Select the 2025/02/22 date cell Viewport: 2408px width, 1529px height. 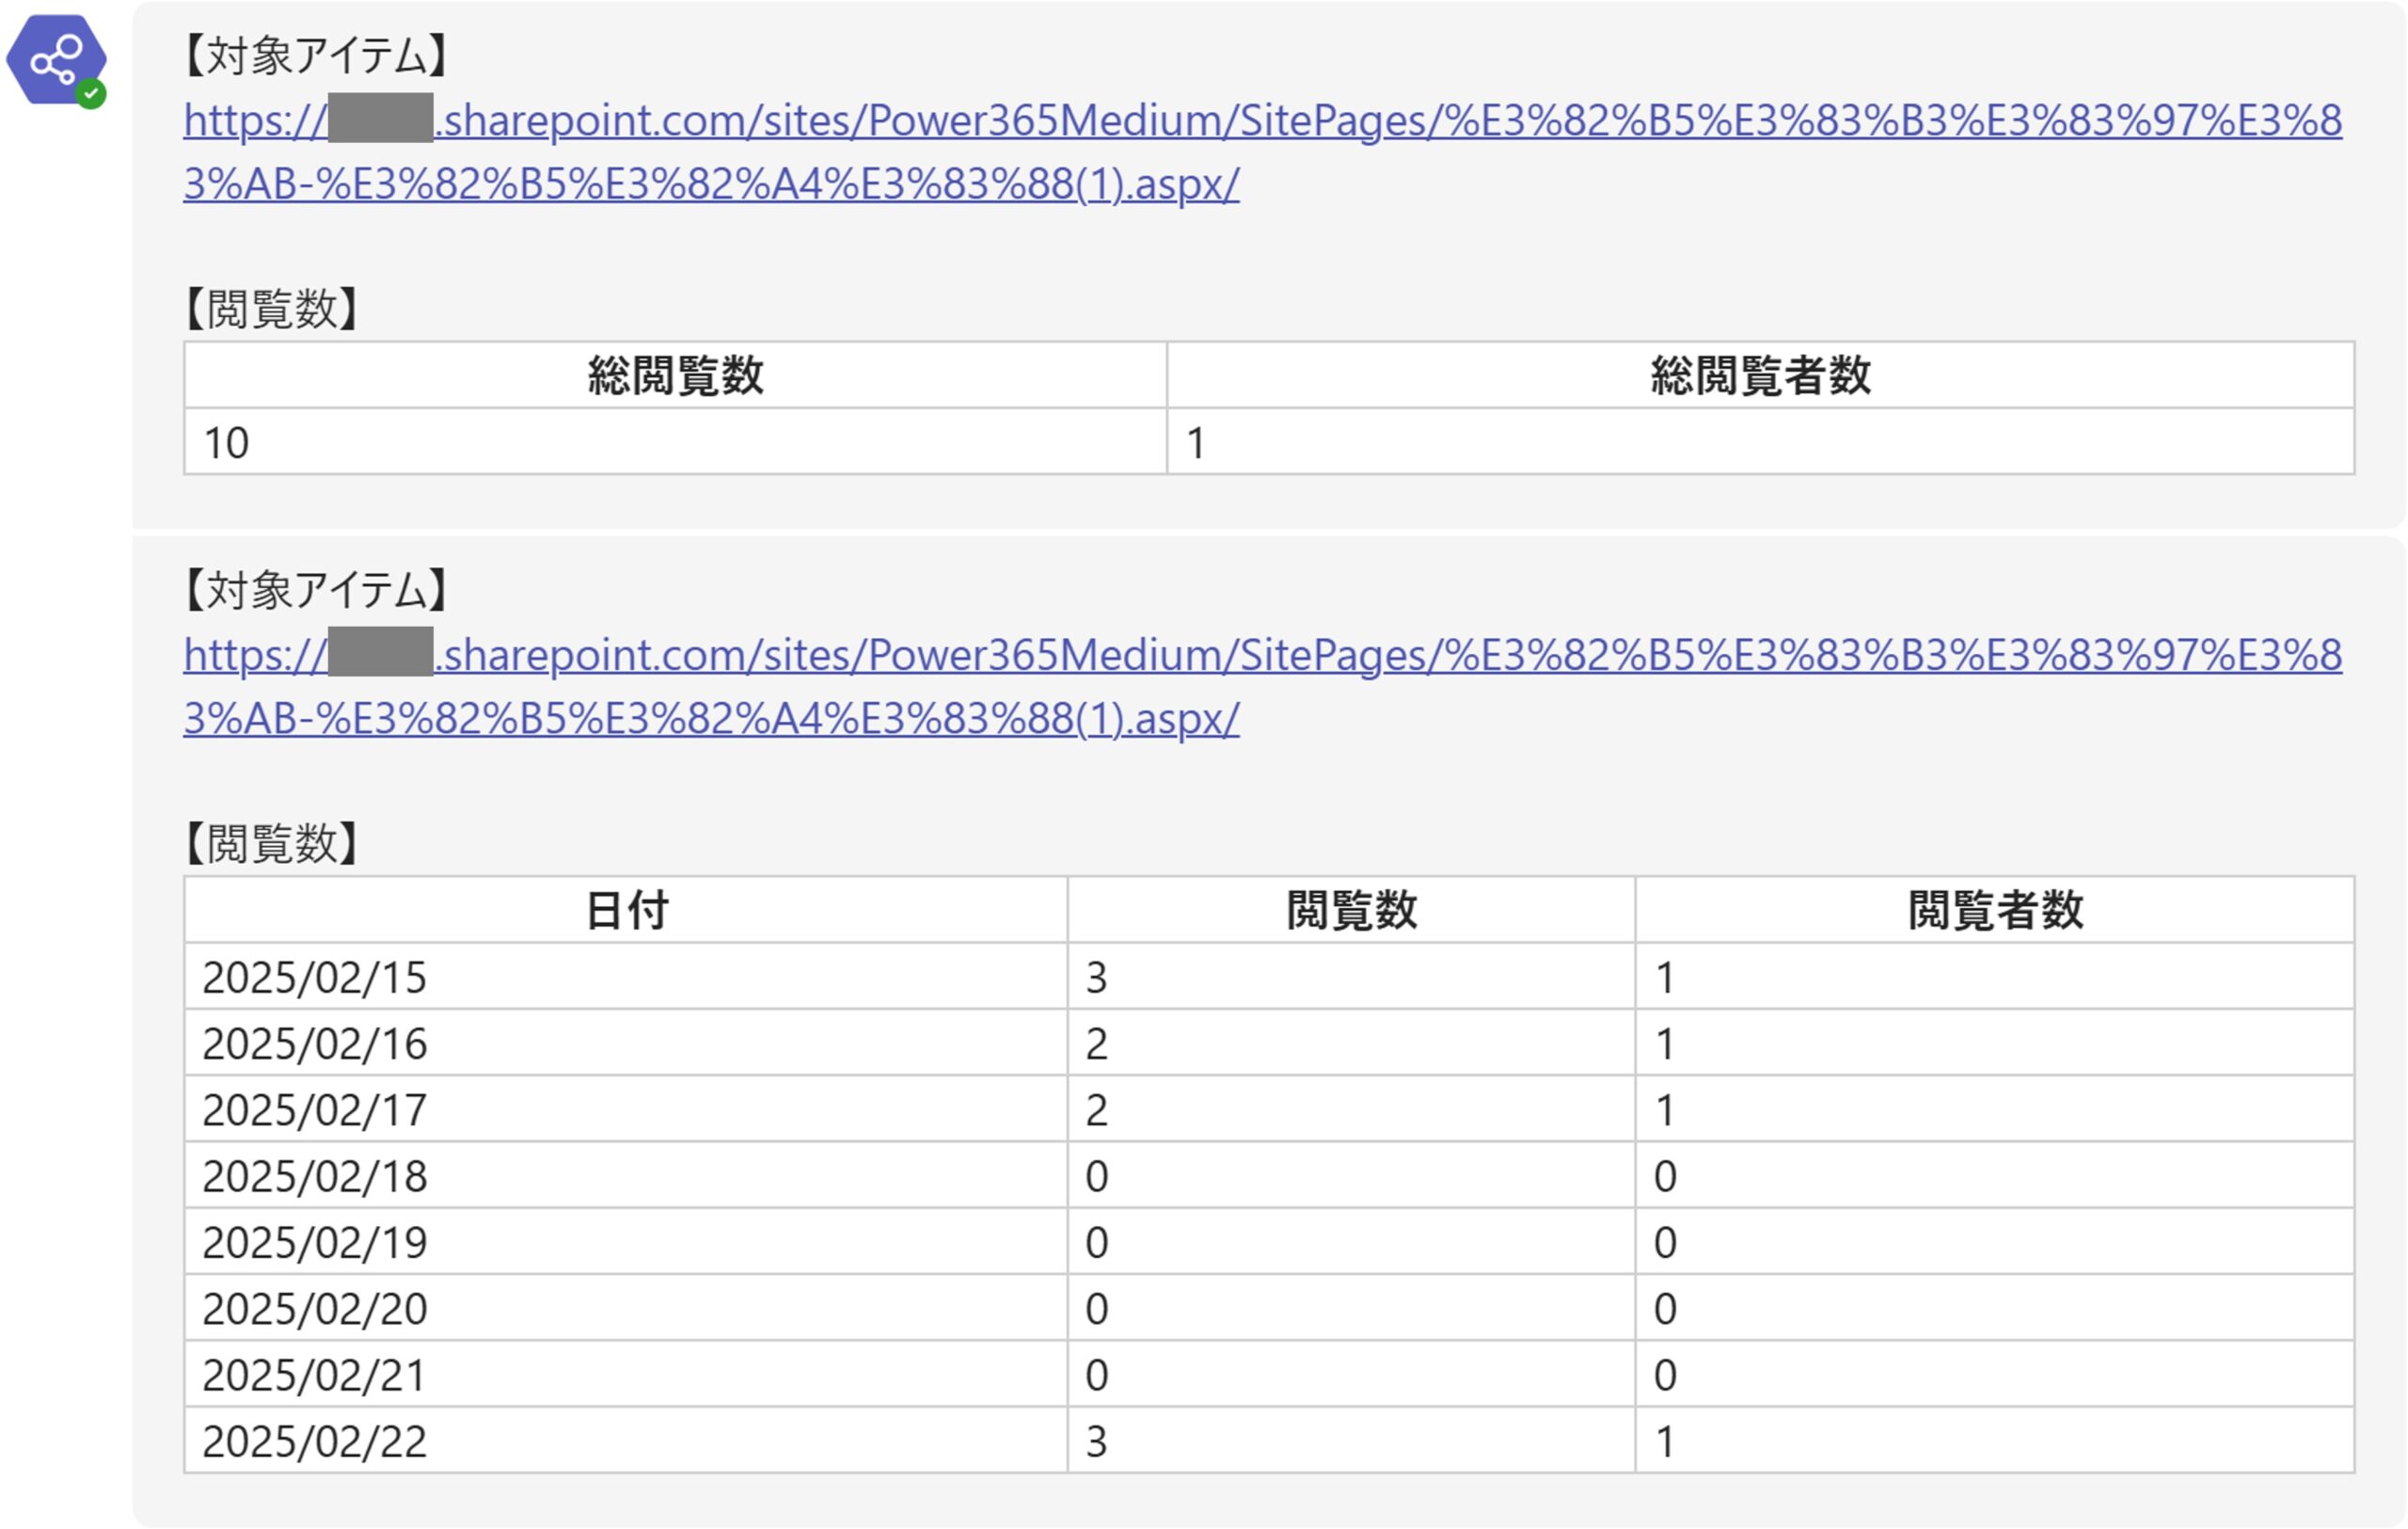(x=314, y=1441)
